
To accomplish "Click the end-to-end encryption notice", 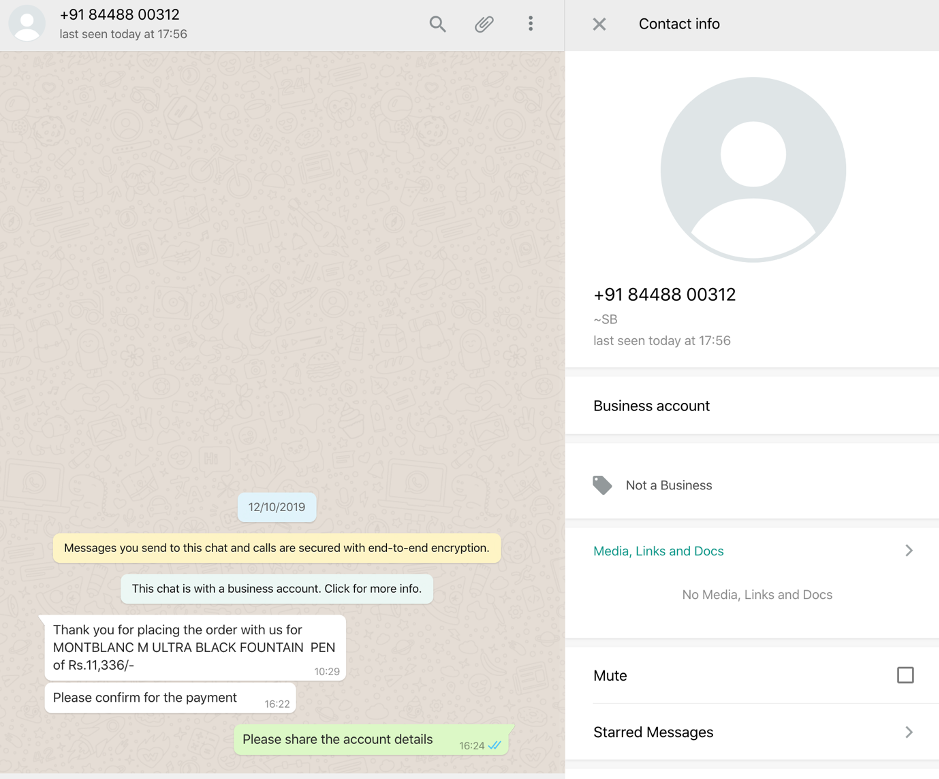I will tap(277, 548).
